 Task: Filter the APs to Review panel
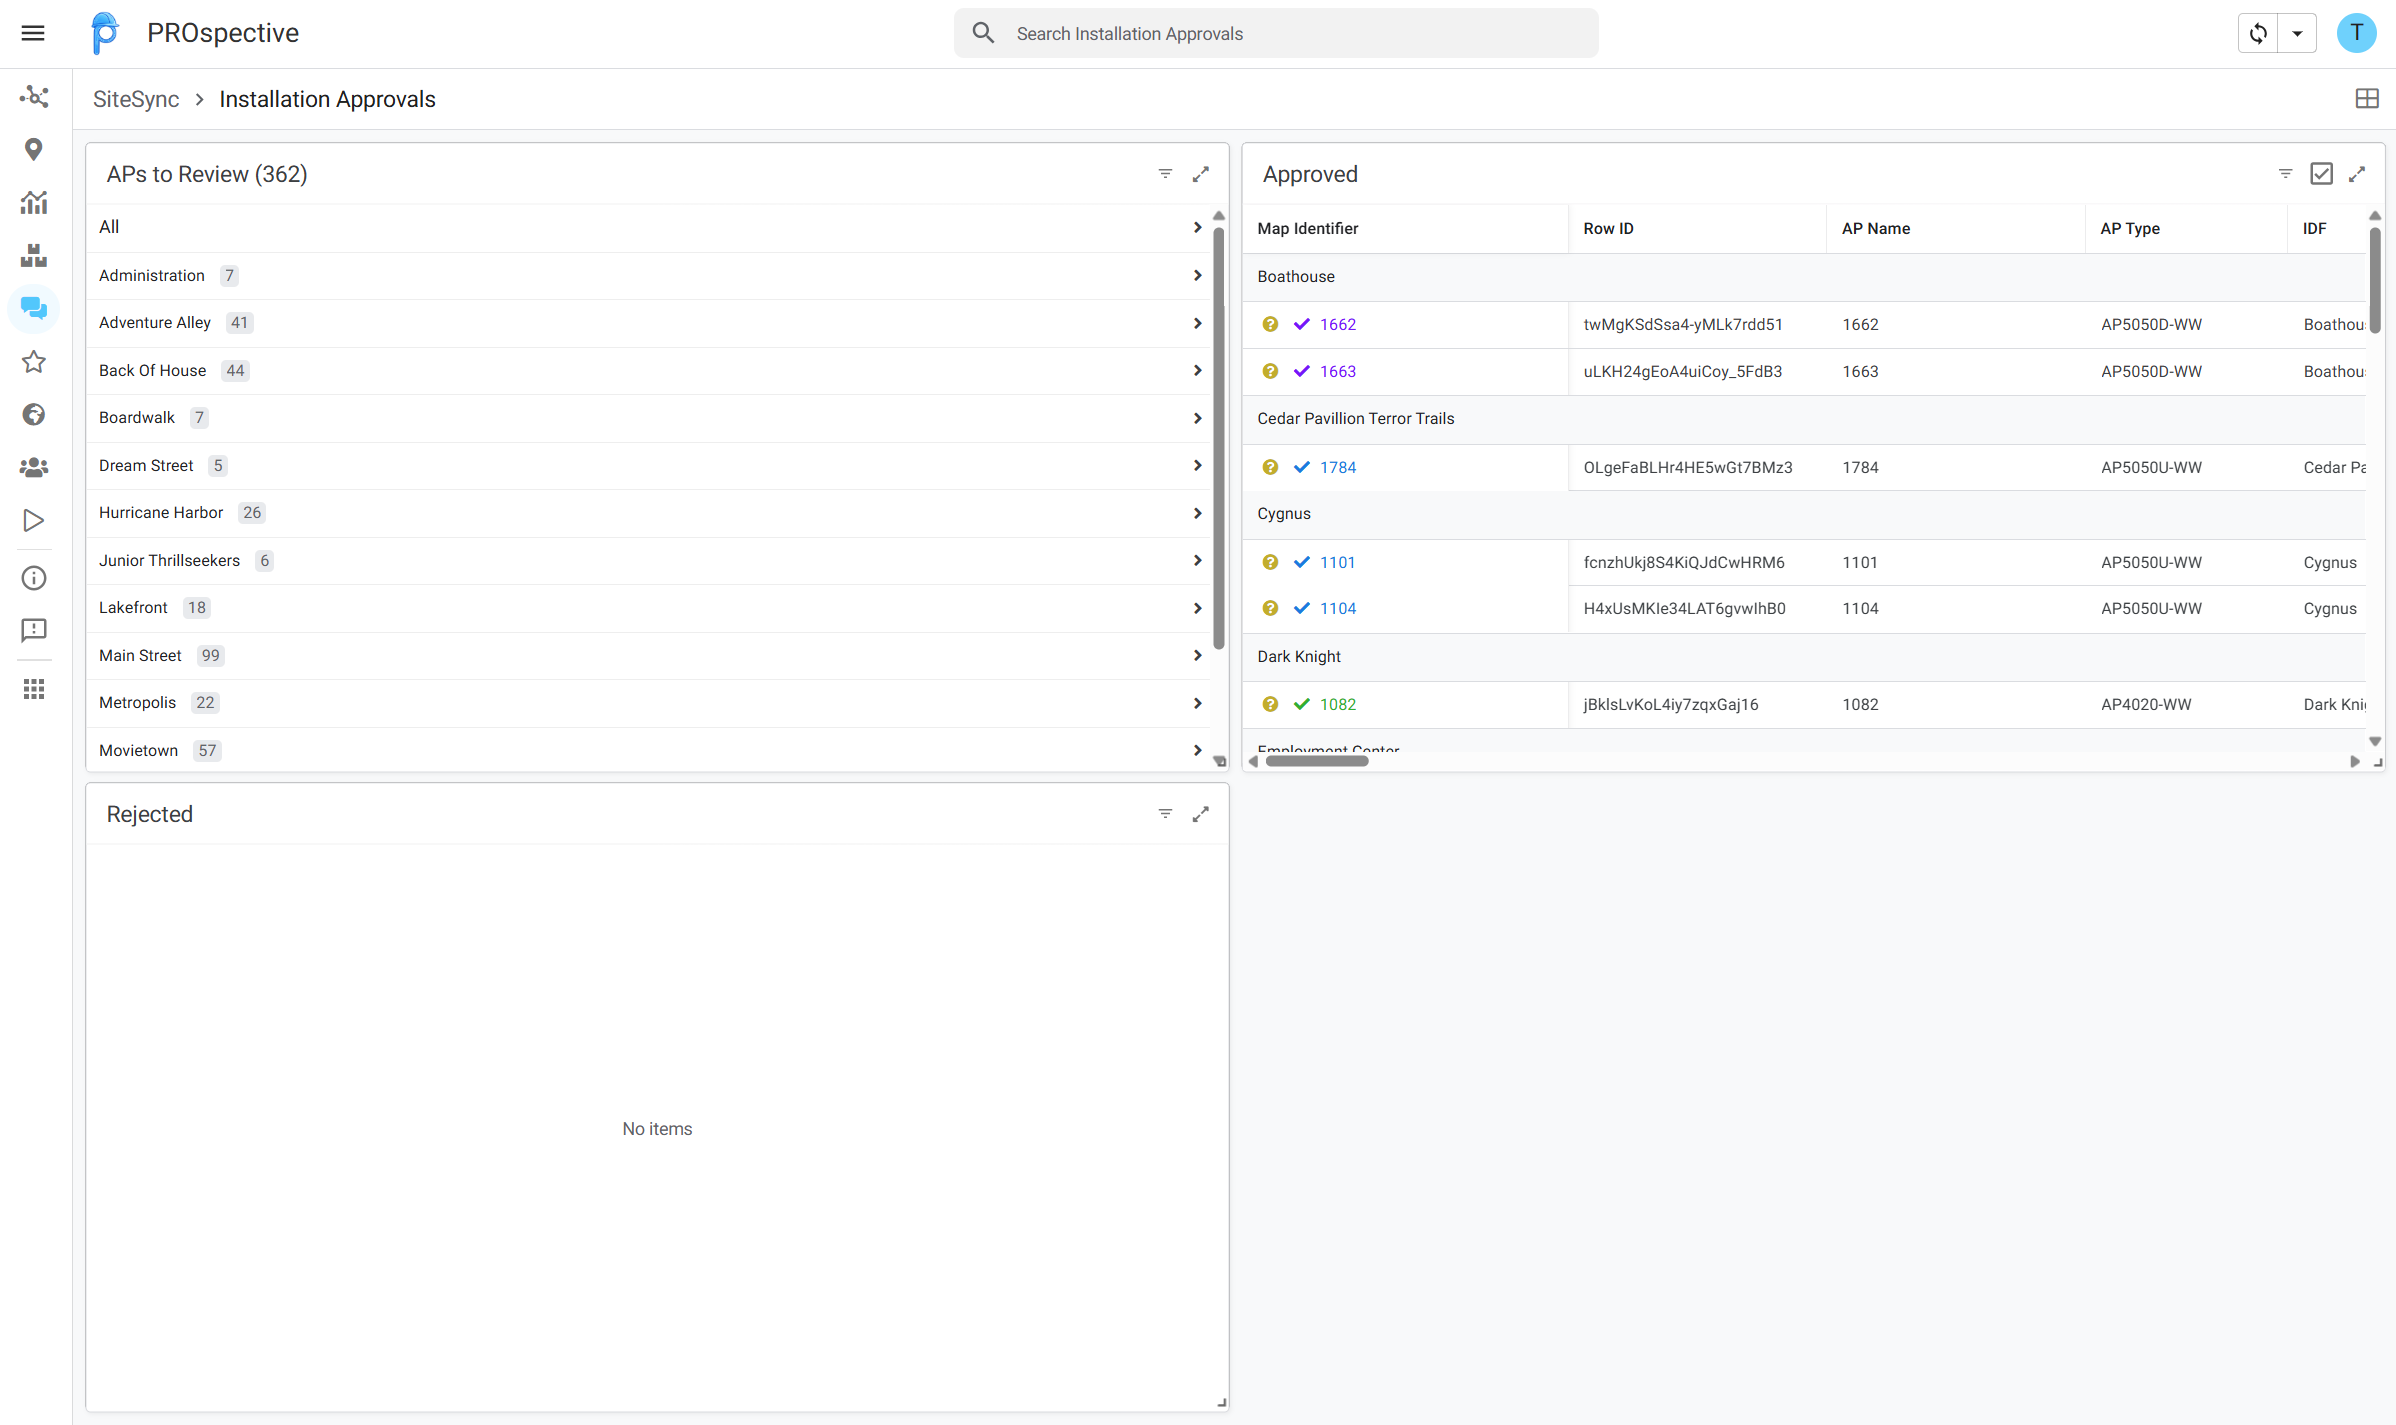(1165, 174)
